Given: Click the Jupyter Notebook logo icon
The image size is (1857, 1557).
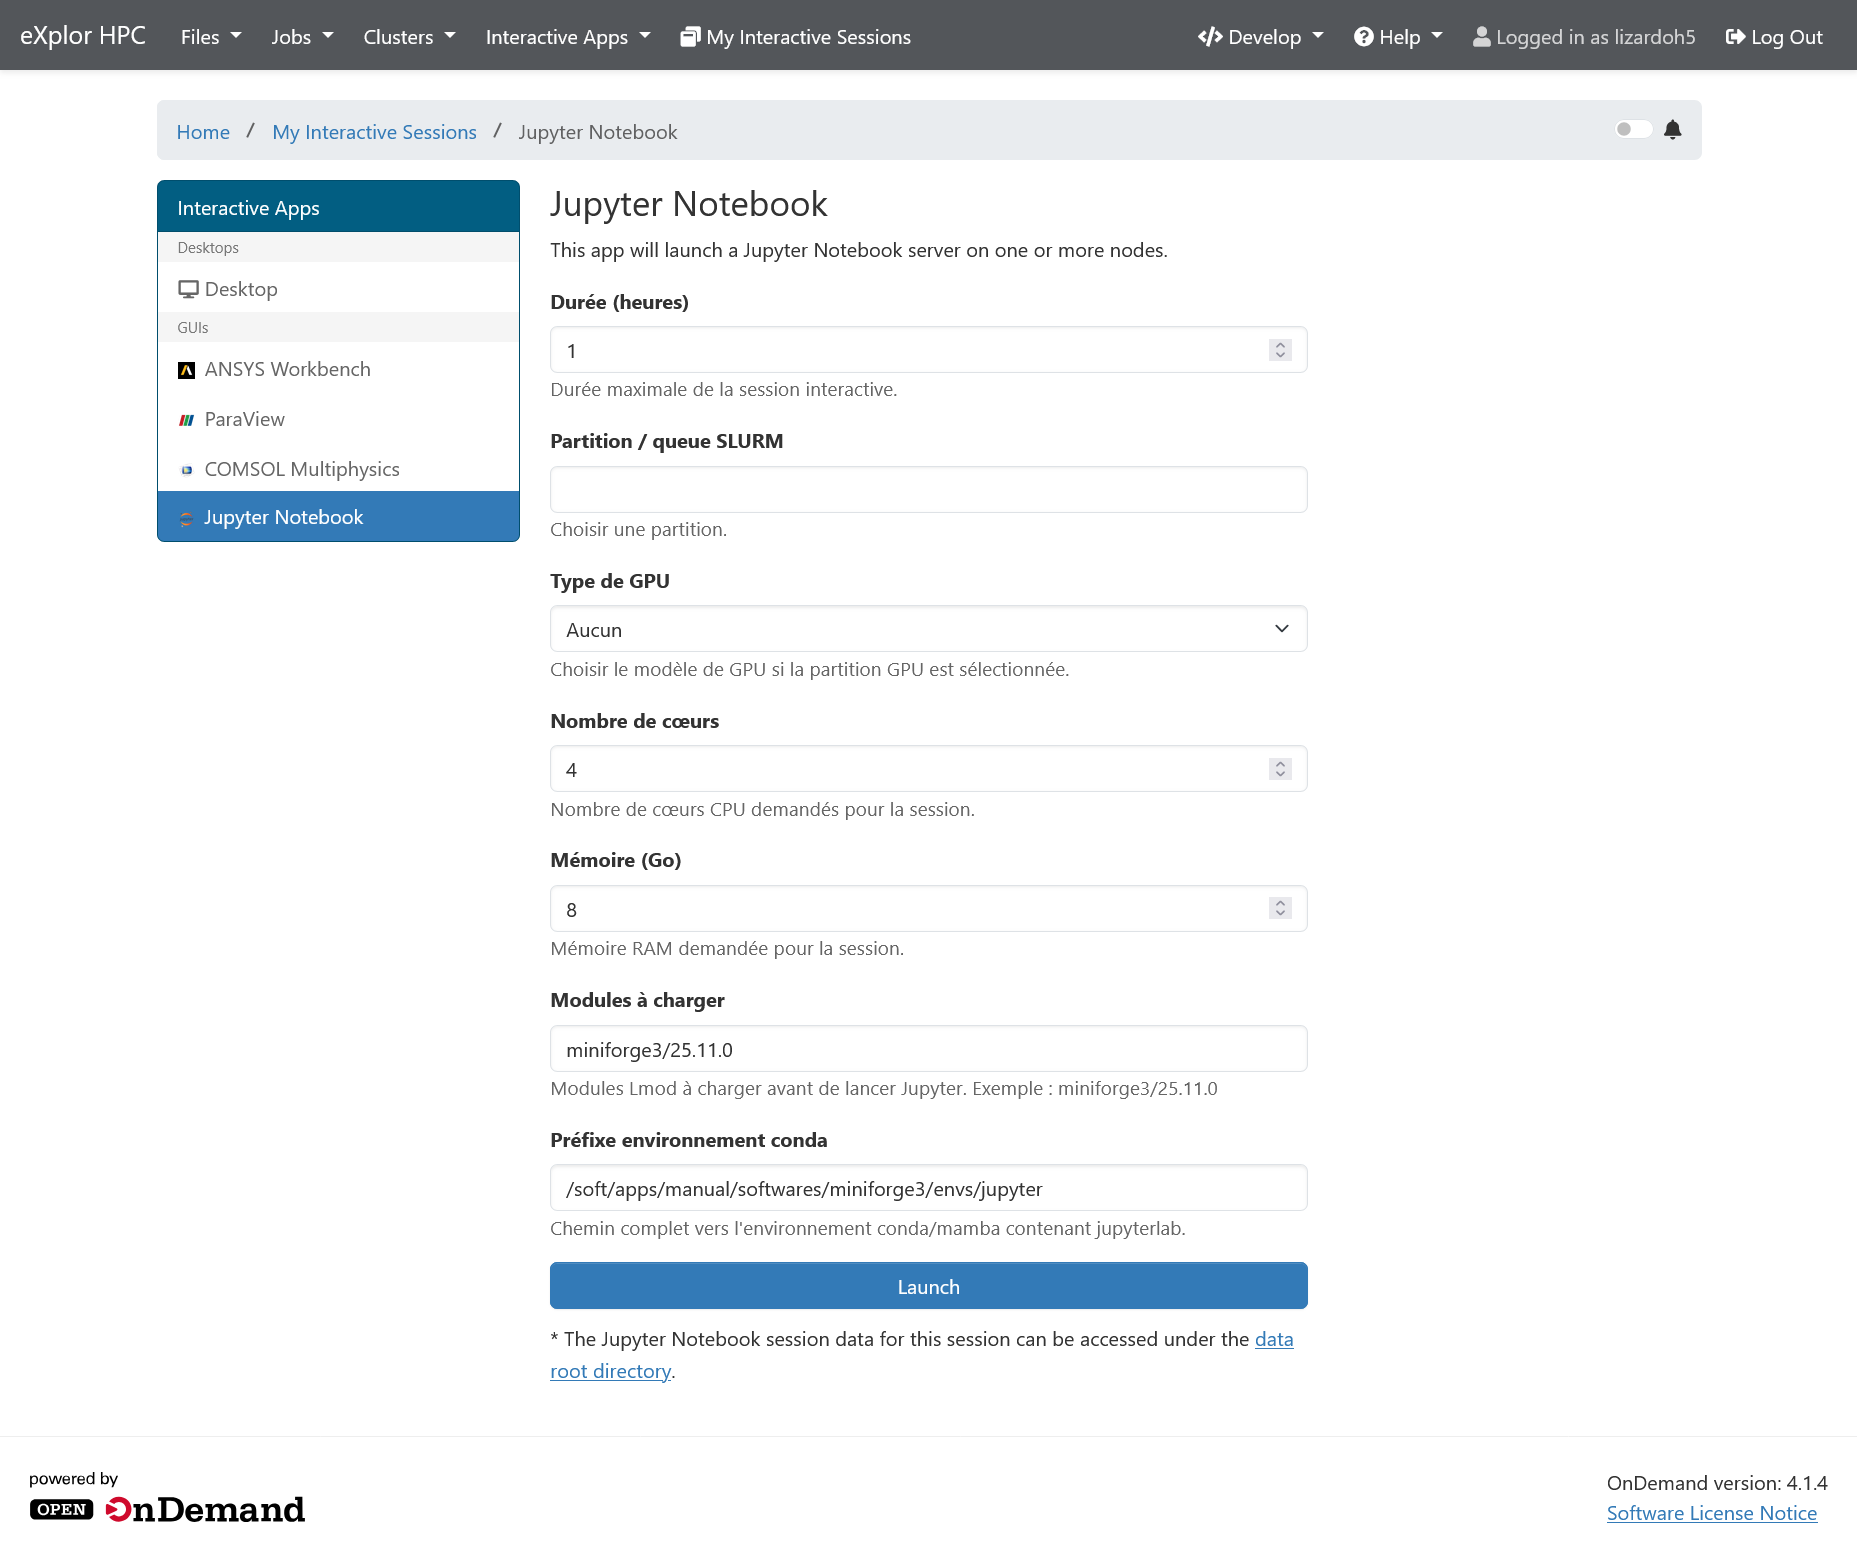Looking at the screenshot, I should pos(186,518).
